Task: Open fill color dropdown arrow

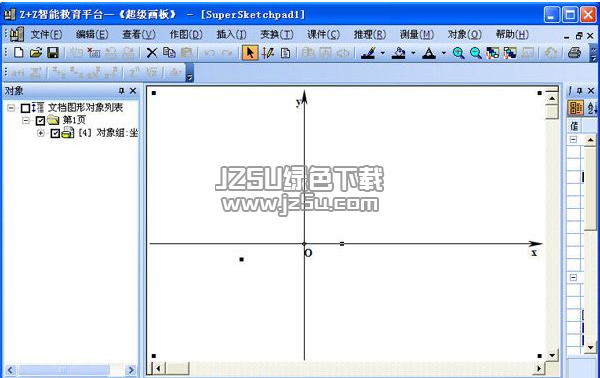Action: 413,53
